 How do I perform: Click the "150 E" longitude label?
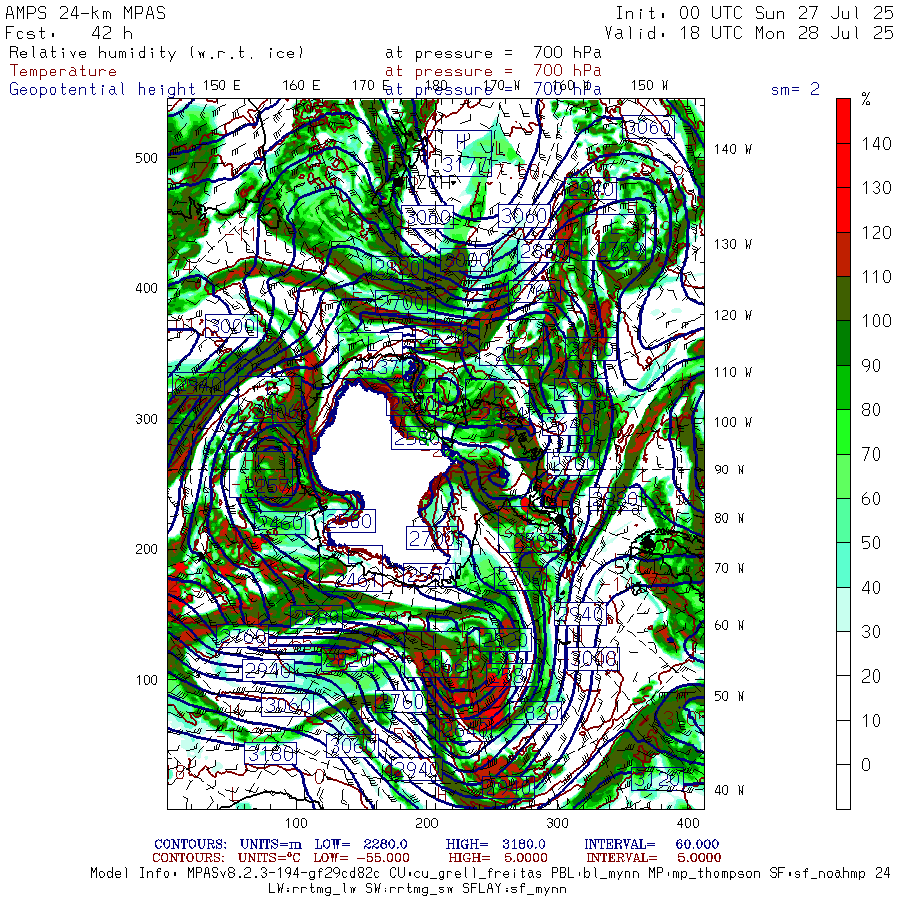(222, 86)
